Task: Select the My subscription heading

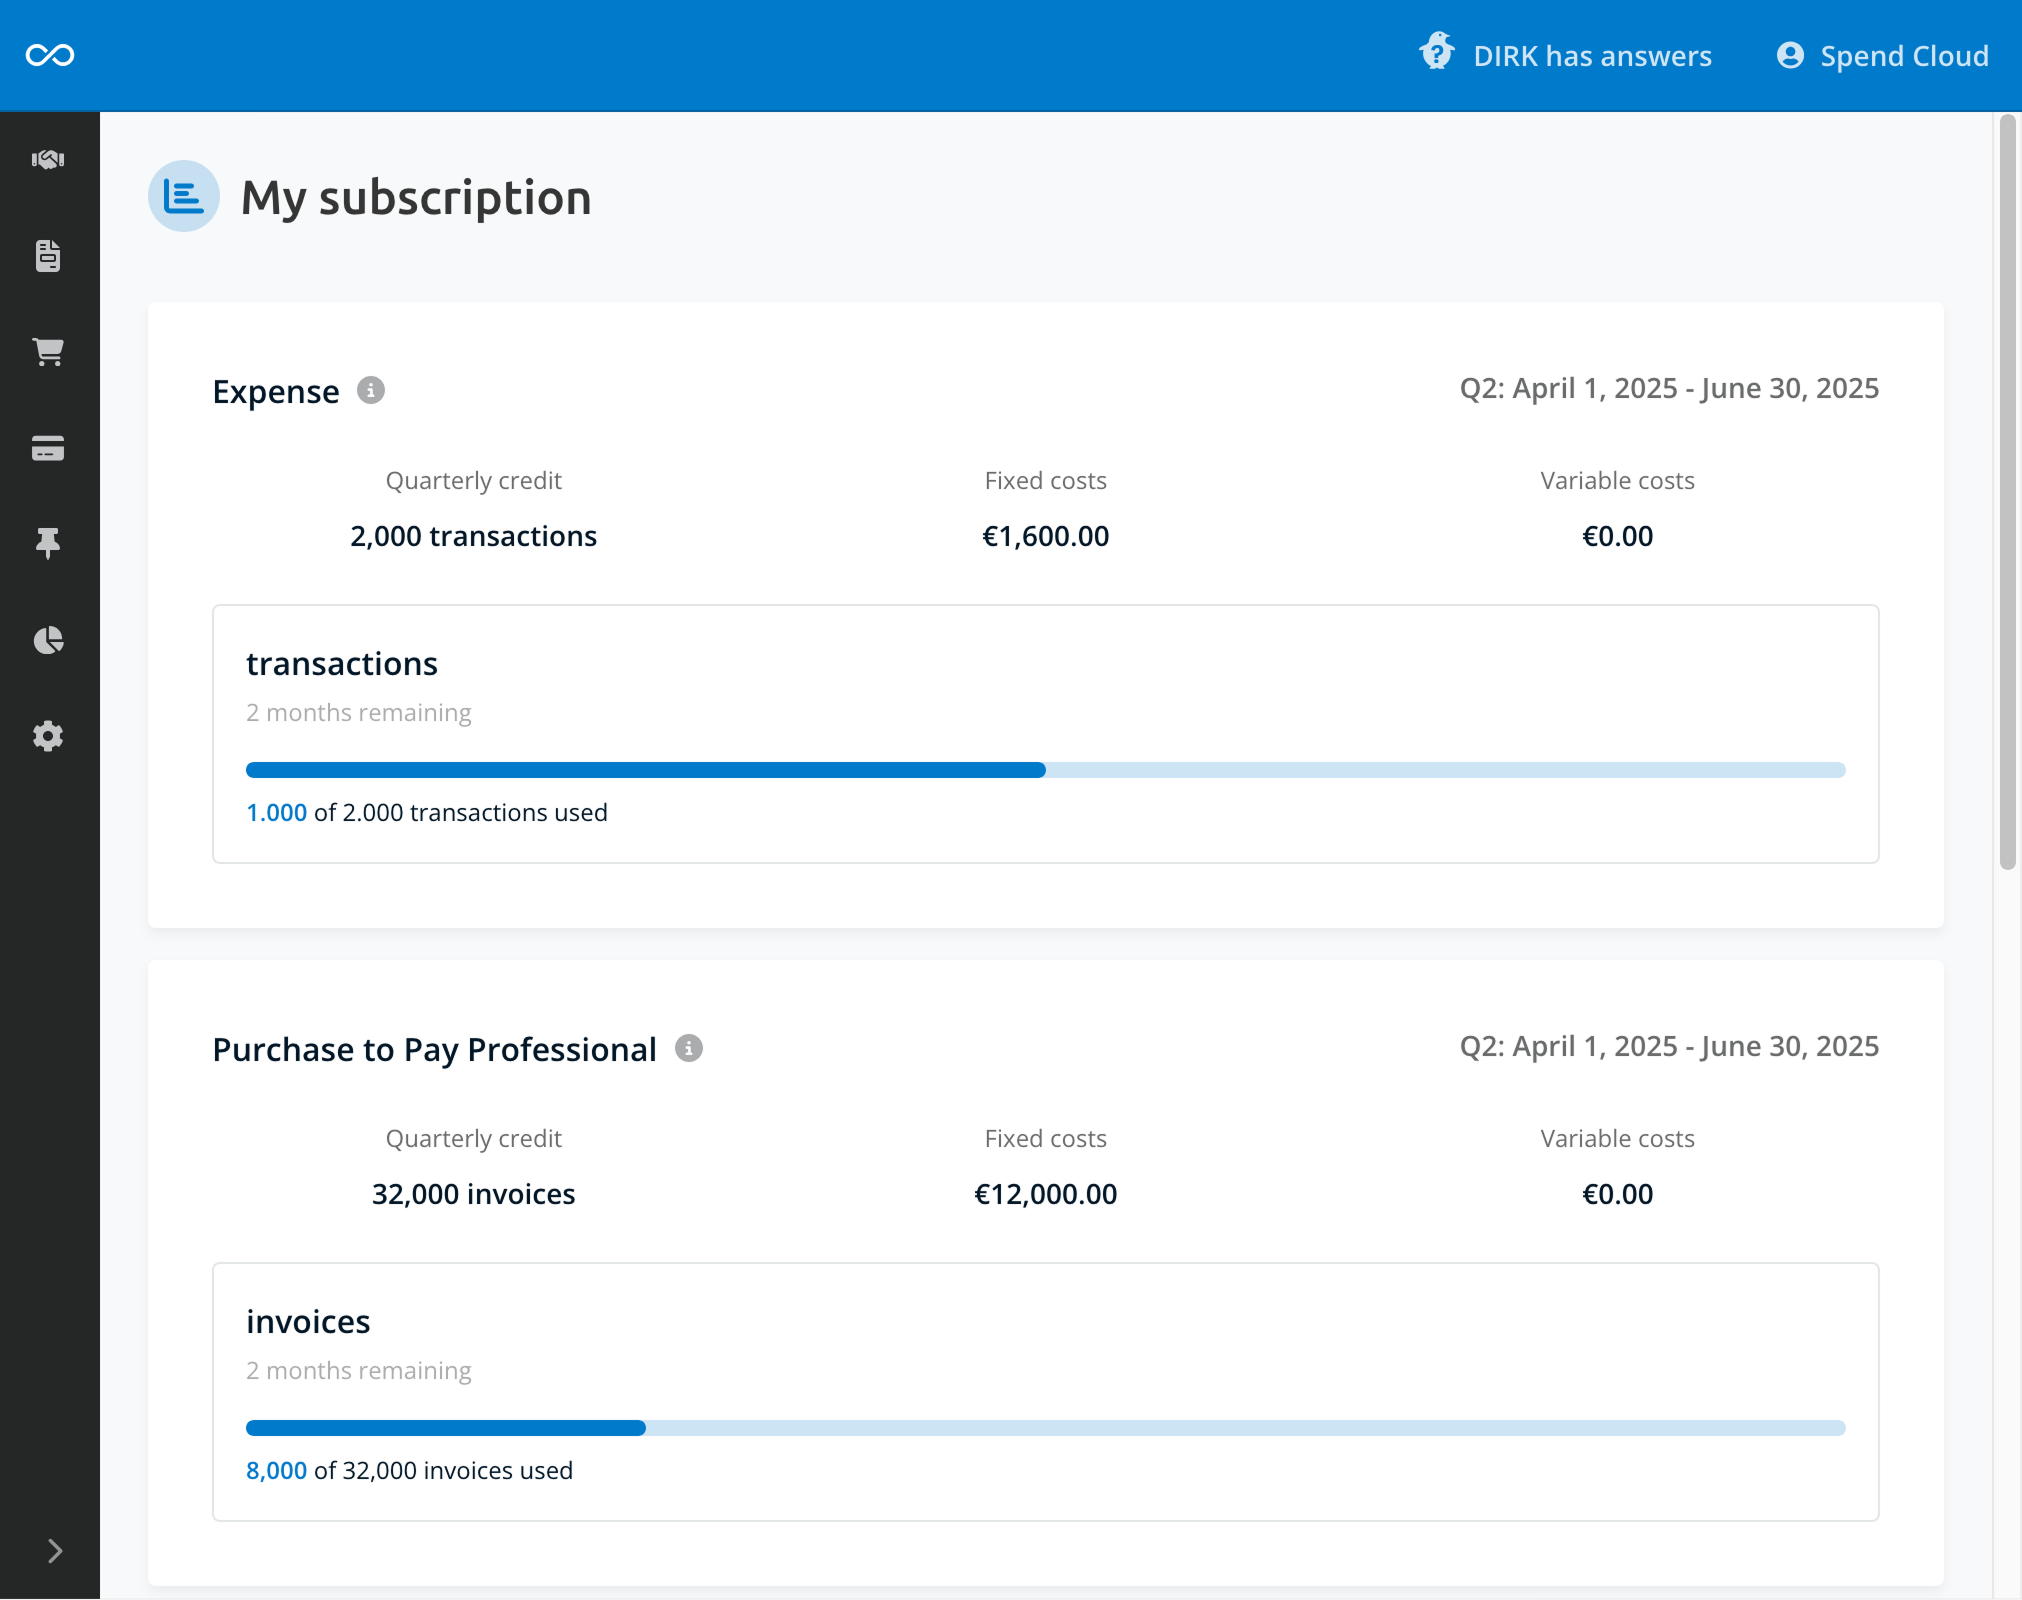Action: (x=416, y=198)
